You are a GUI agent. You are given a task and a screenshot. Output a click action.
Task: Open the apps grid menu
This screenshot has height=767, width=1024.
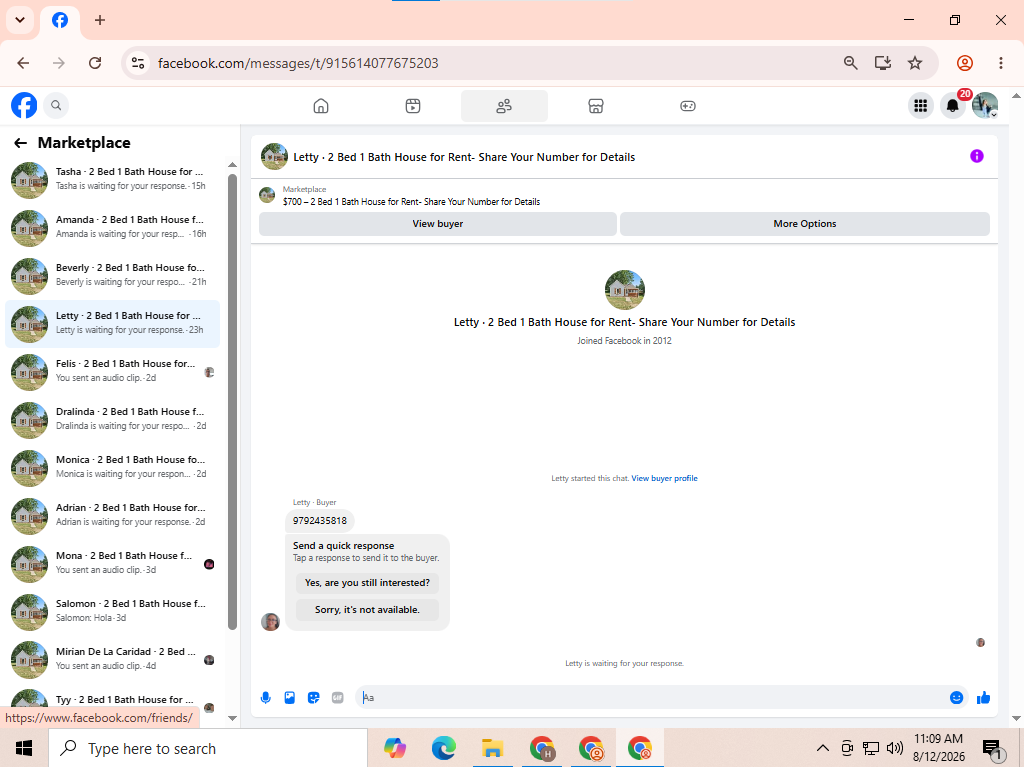pyautogui.click(x=921, y=105)
